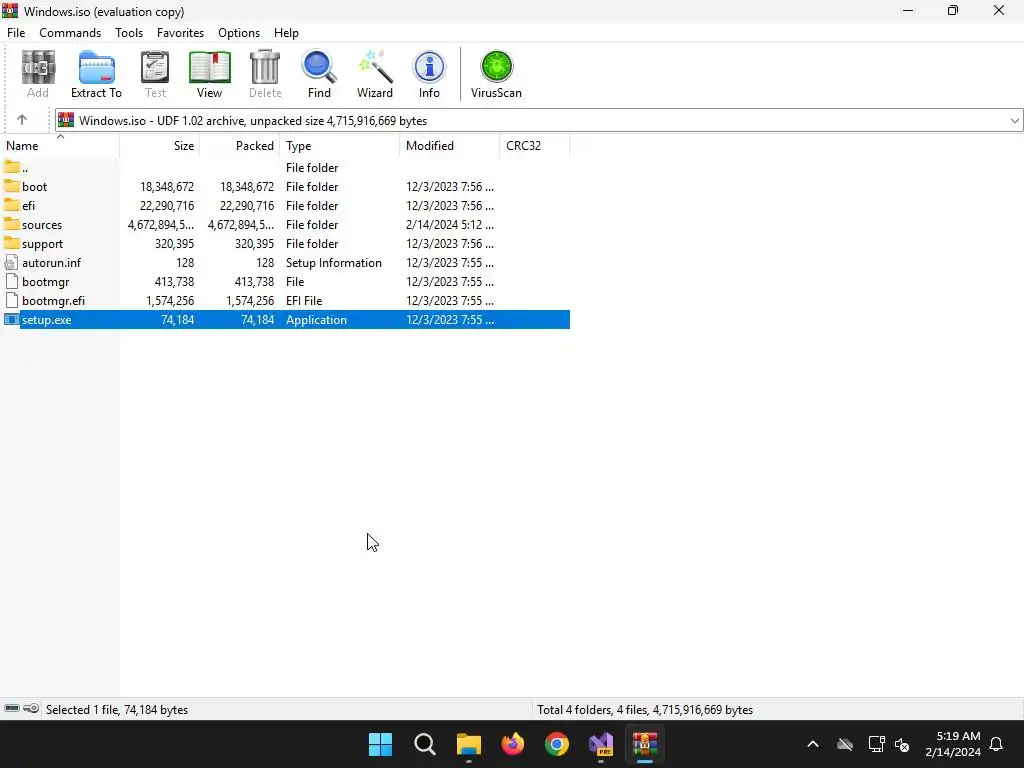Click the WinRAR title bar icon
Screen dimensions: 1024x768
click(10, 11)
